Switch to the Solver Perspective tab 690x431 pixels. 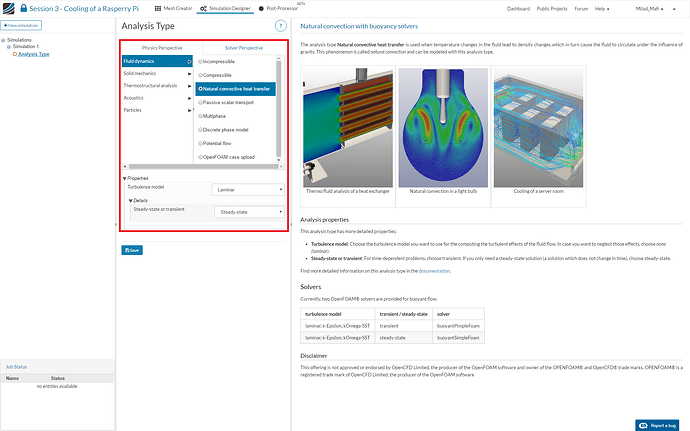pyautogui.click(x=244, y=48)
